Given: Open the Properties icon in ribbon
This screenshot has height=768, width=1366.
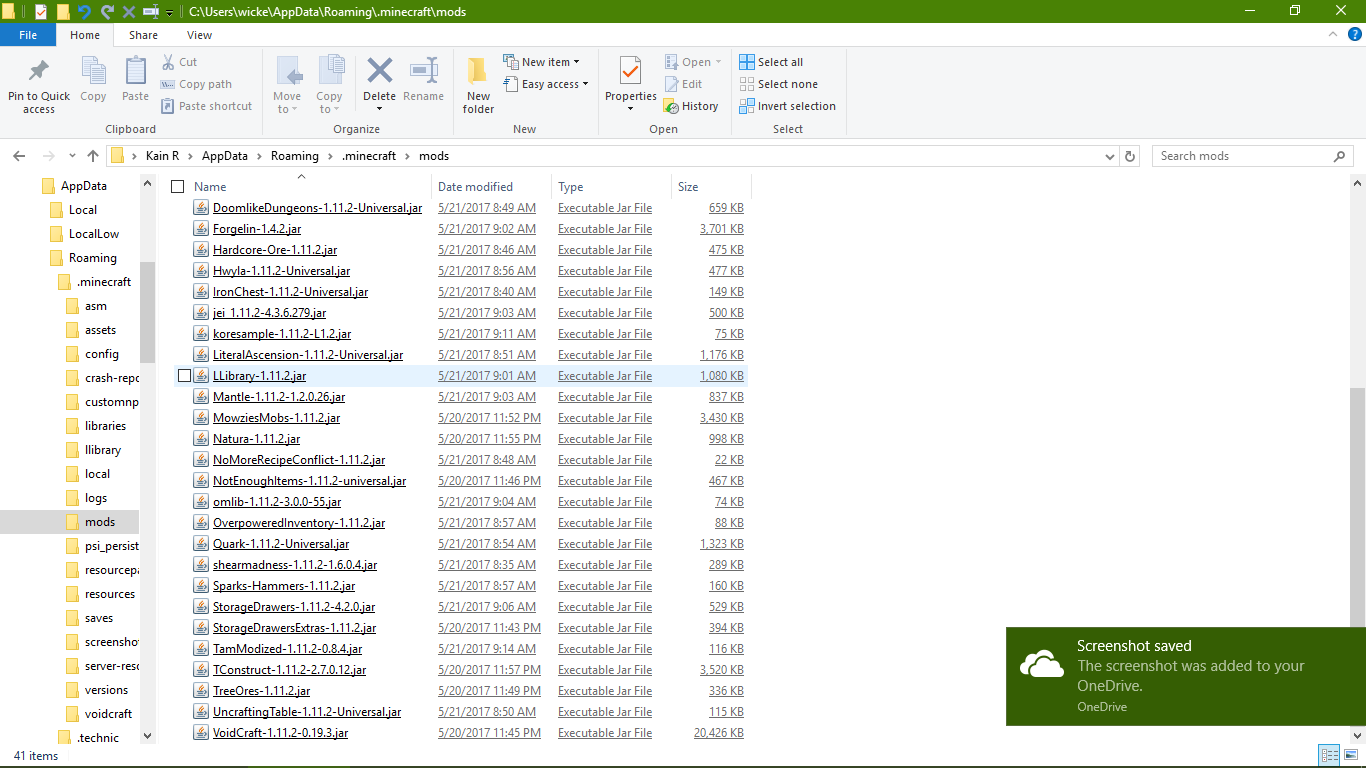Looking at the screenshot, I should point(630,71).
